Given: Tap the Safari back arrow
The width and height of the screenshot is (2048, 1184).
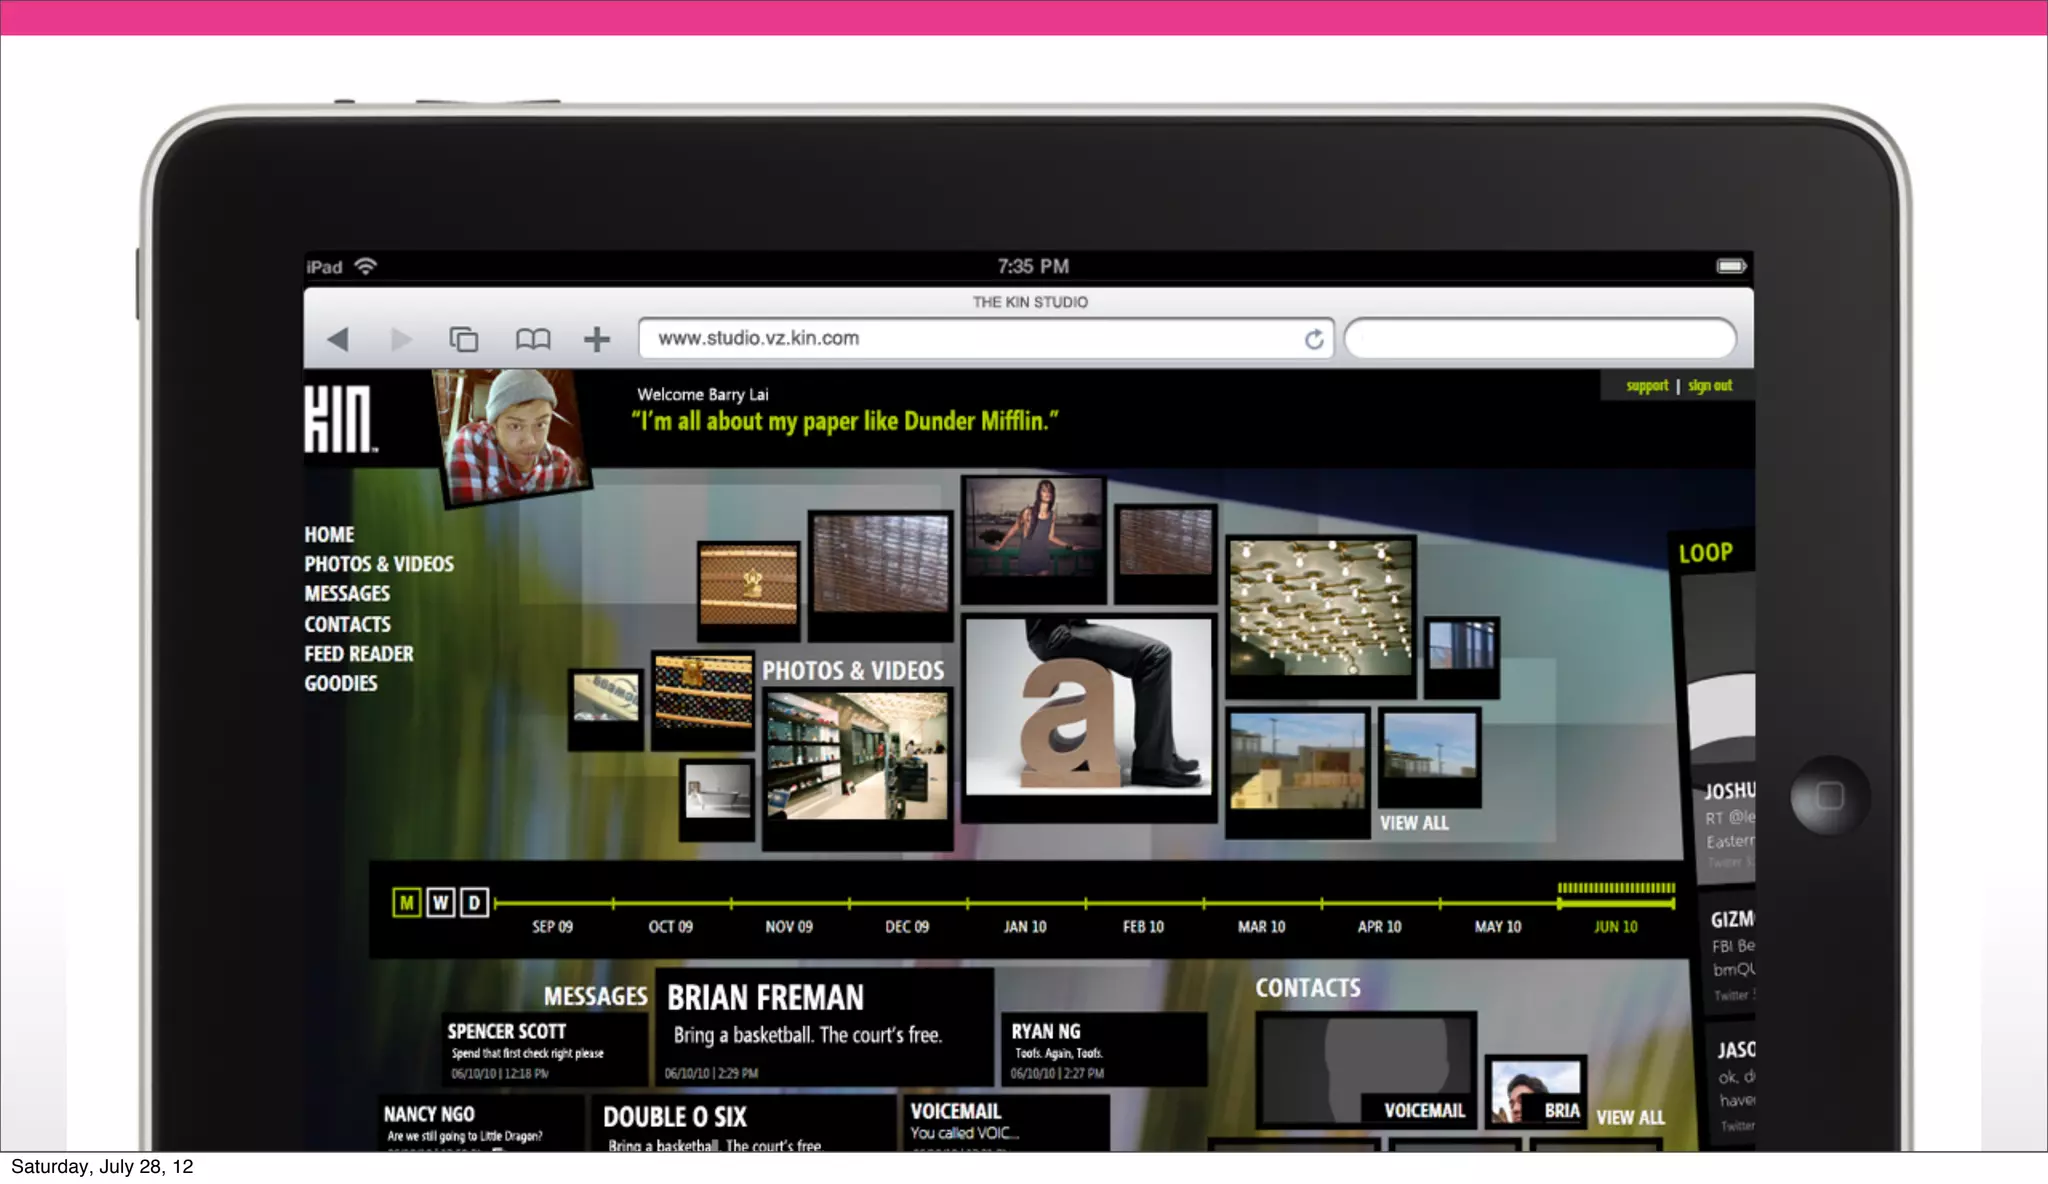Looking at the screenshot, I should (338, 339).
